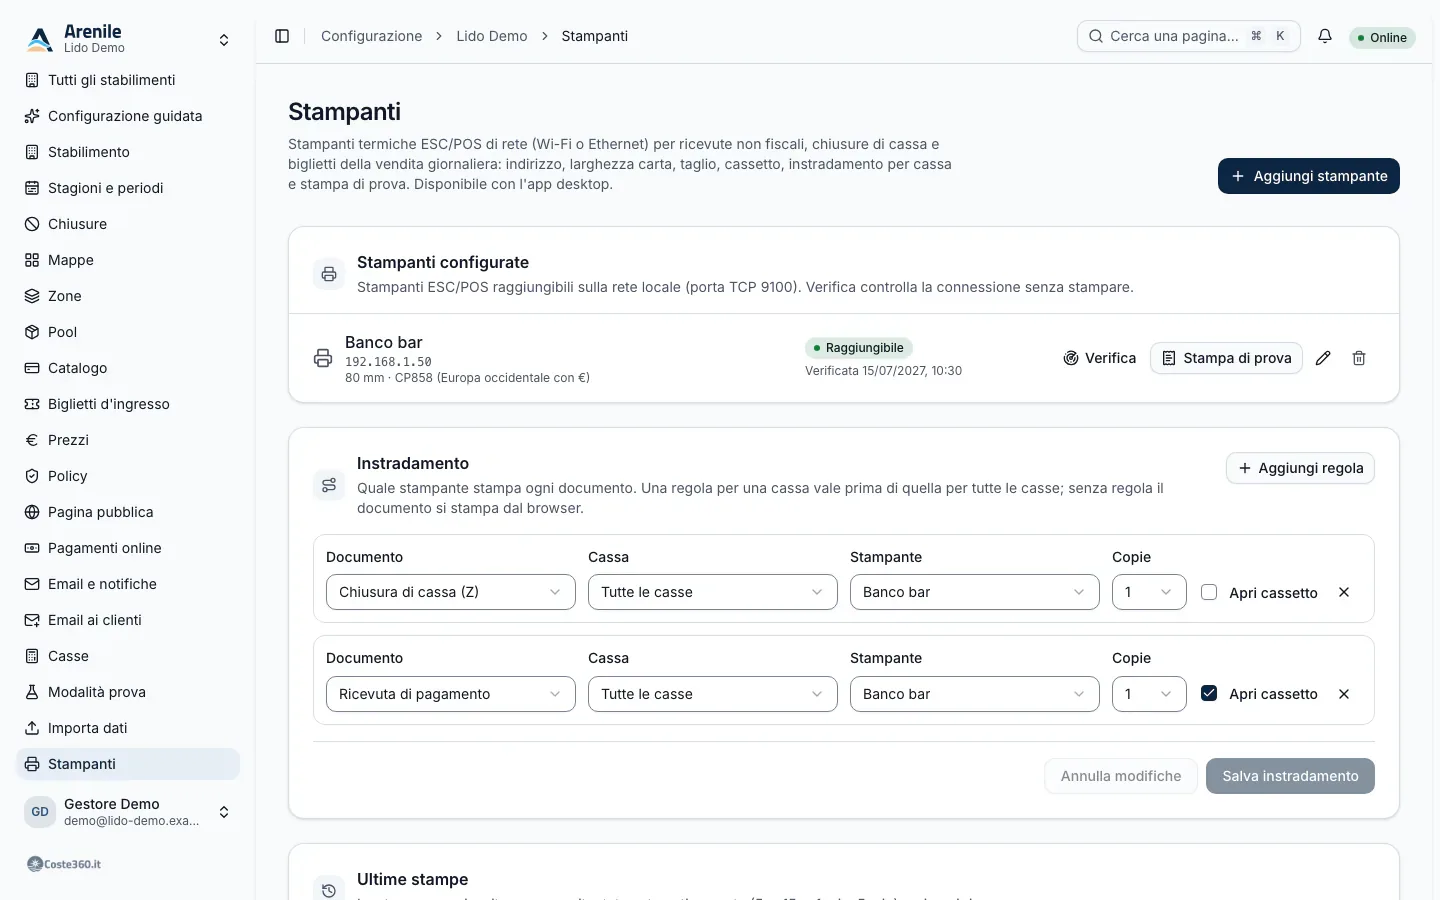Click the Instradamento section icon

(329, 485)
